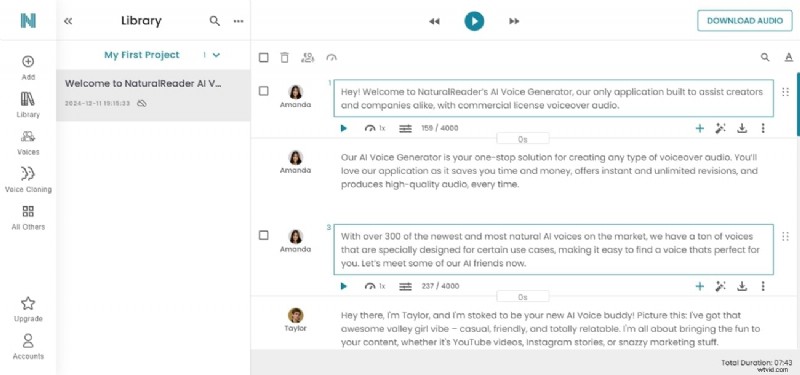Click into the 'Hey! Welcome to NaturalReader's' text box

554,98
